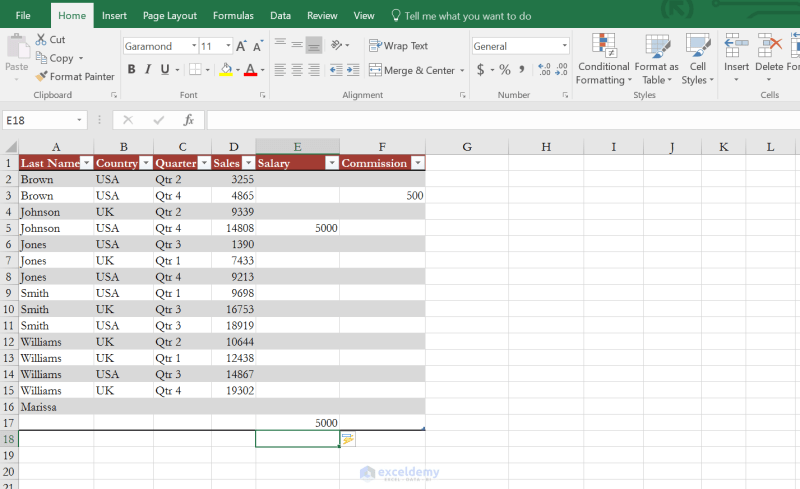
Task: Open Salary filter dropdown
Action: pyautogui.click(x=332, y=163)
